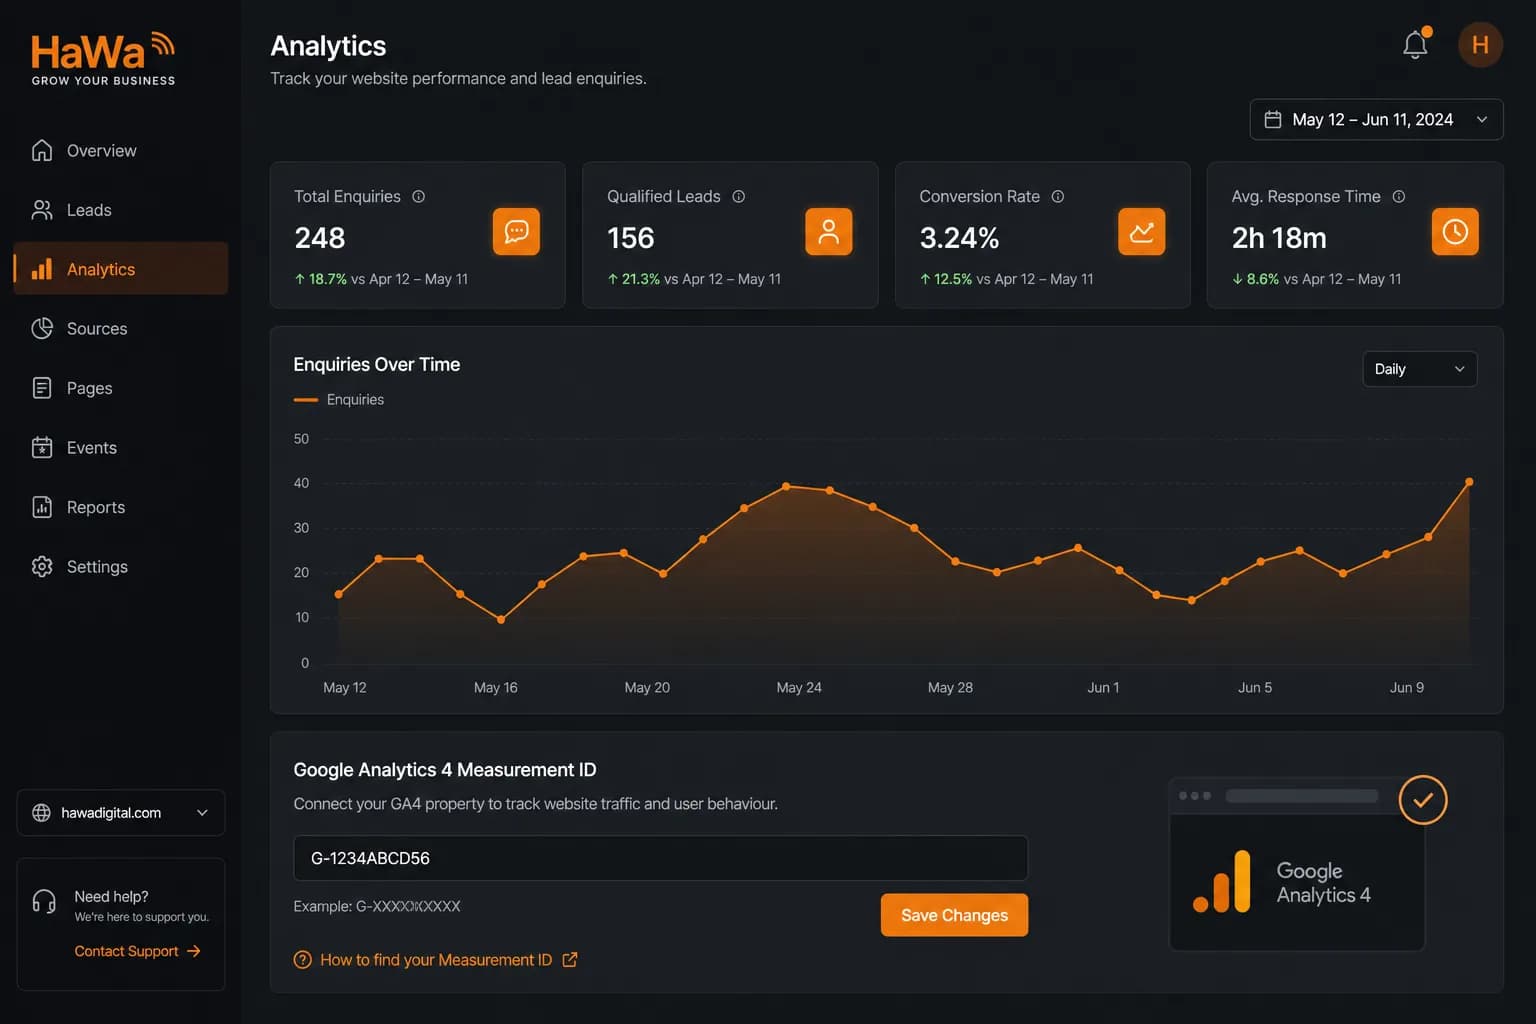Click the Events calendar icon
This screenshot has width=1536, height=1024.
tap(42, 447)
